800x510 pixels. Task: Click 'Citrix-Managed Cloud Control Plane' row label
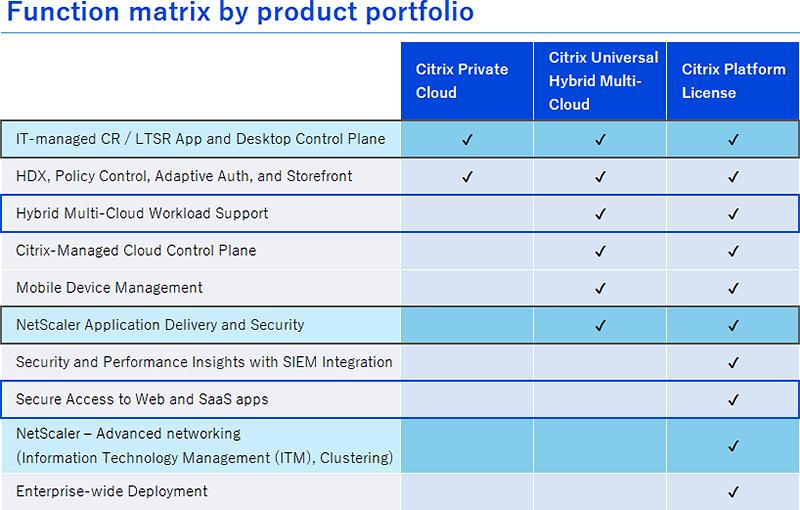pos(136,250)
